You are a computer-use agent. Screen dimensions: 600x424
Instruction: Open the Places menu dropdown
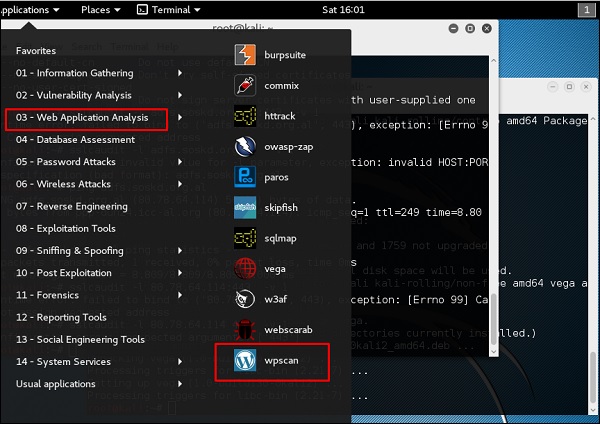click(x=101, y=10)
